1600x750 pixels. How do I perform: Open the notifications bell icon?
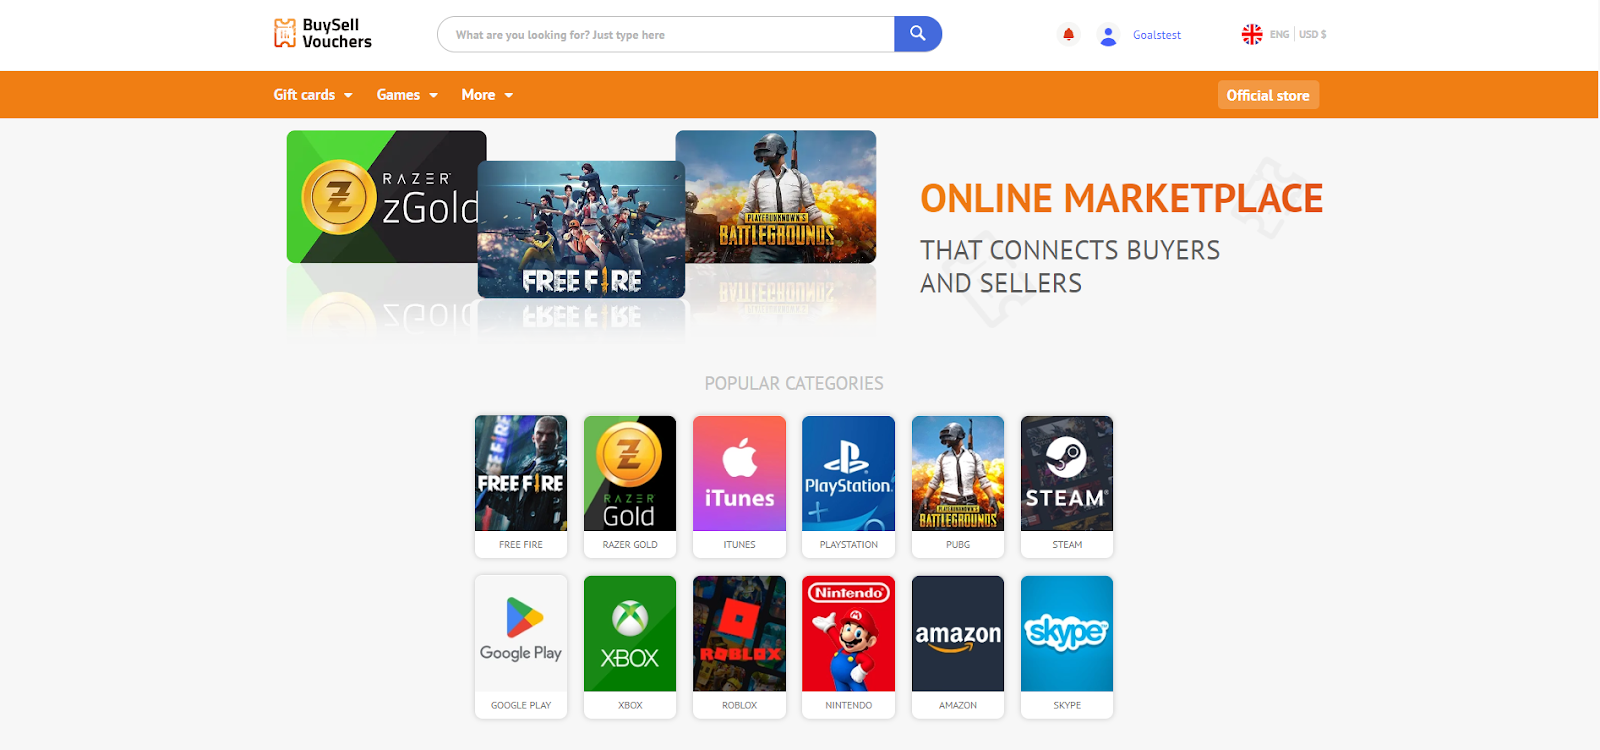point(1068,34)
